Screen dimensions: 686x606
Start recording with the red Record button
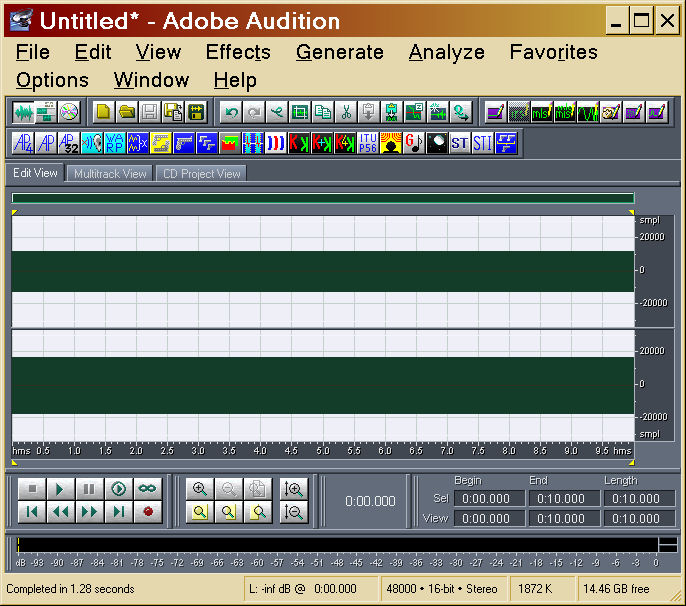point(147,511)
